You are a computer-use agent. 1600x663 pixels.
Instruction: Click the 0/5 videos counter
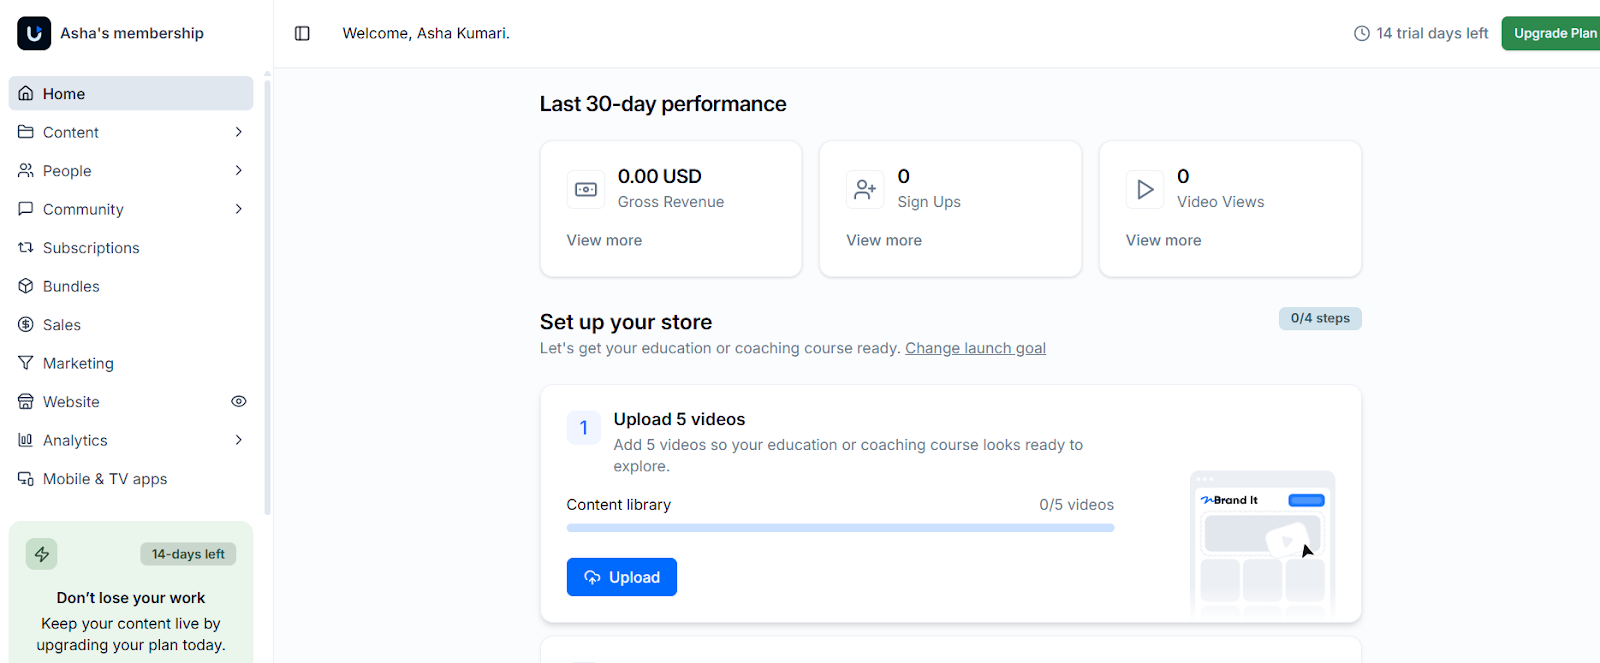(x=1076, y=505)
